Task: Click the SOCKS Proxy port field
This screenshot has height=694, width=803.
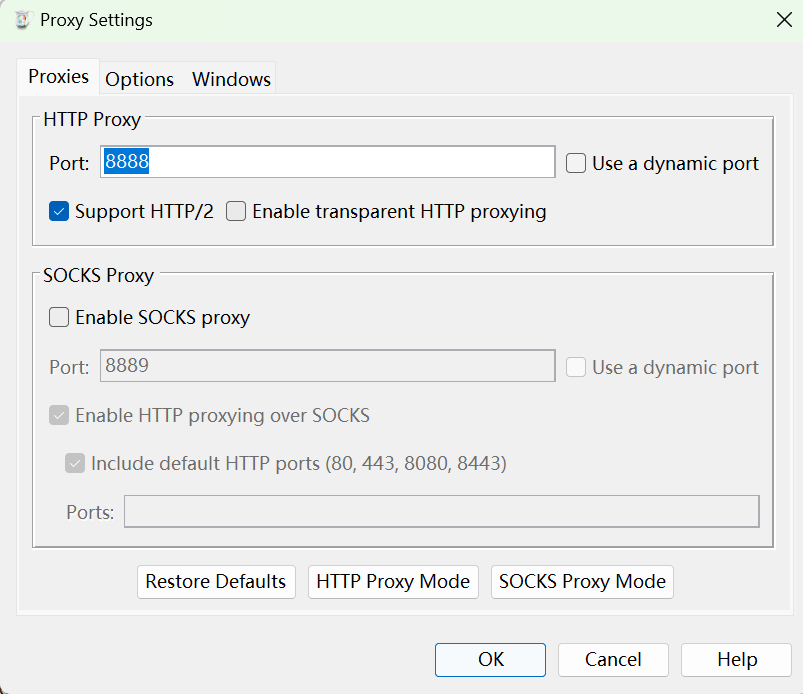Action: [328, 366]
